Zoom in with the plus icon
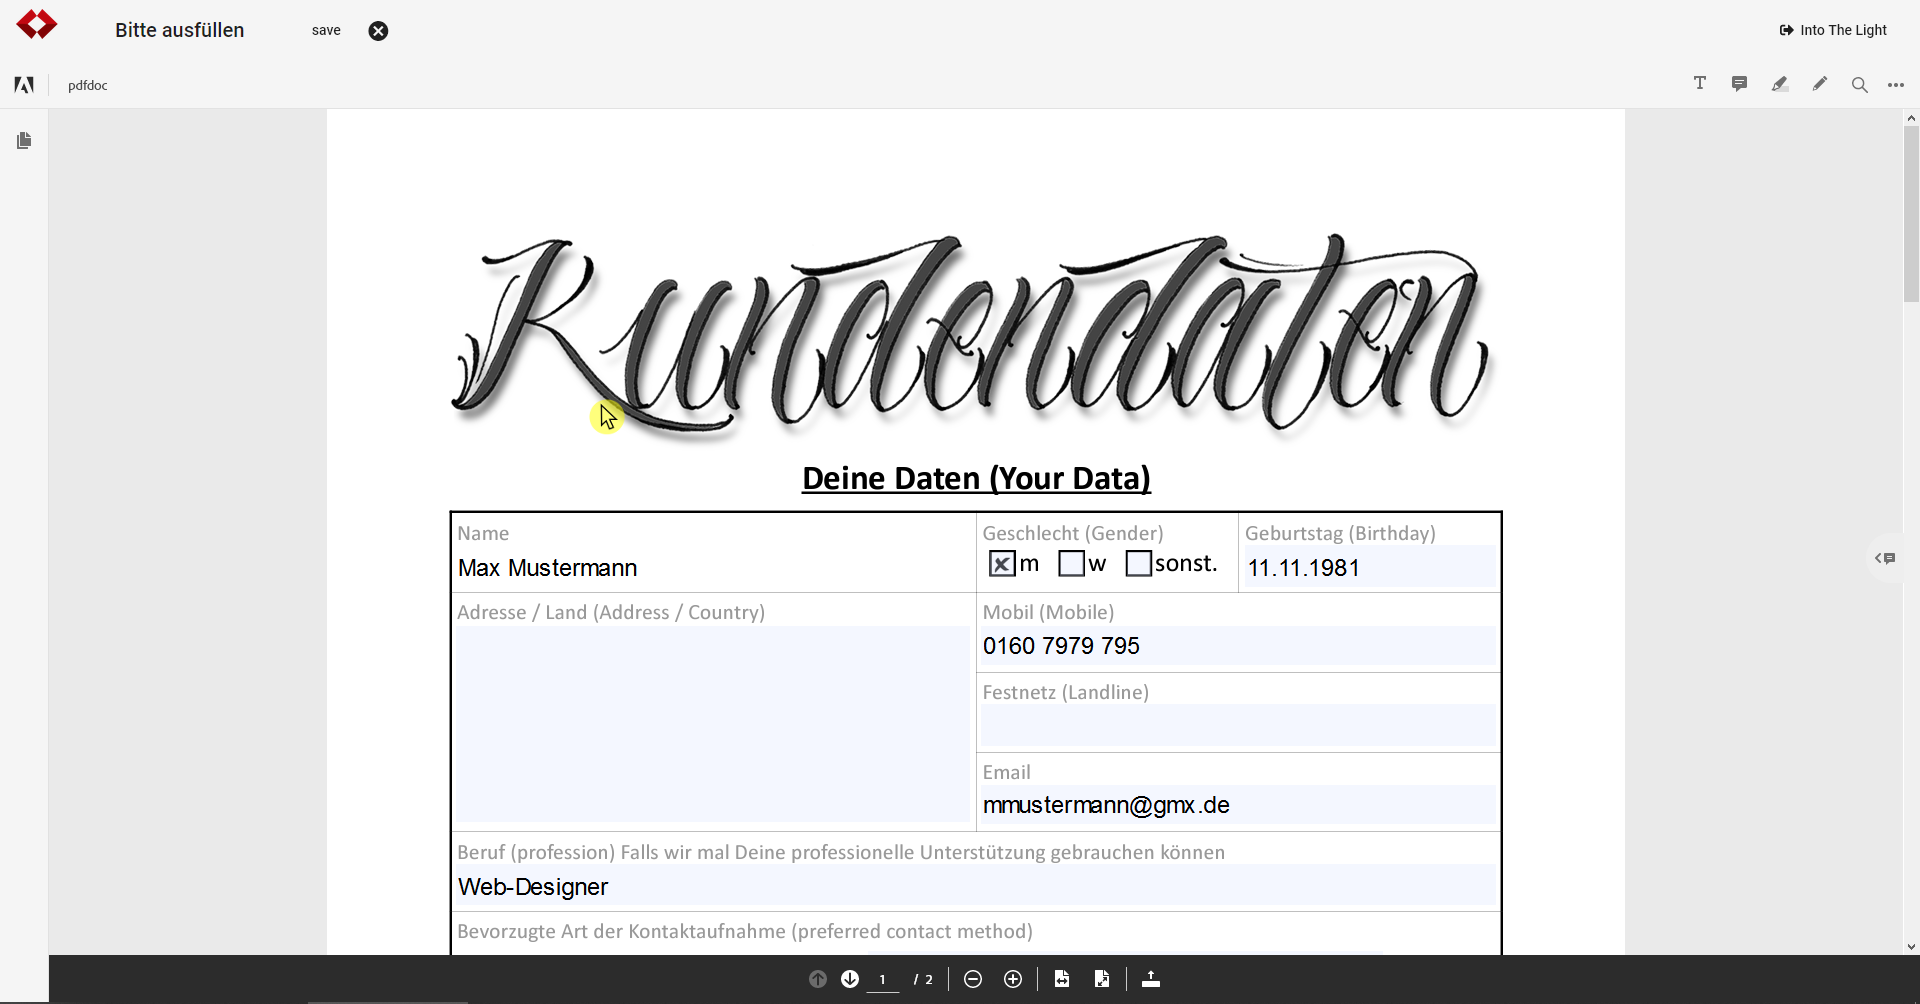This screenshot has height=1004, width=1920. pos(1013,979)
